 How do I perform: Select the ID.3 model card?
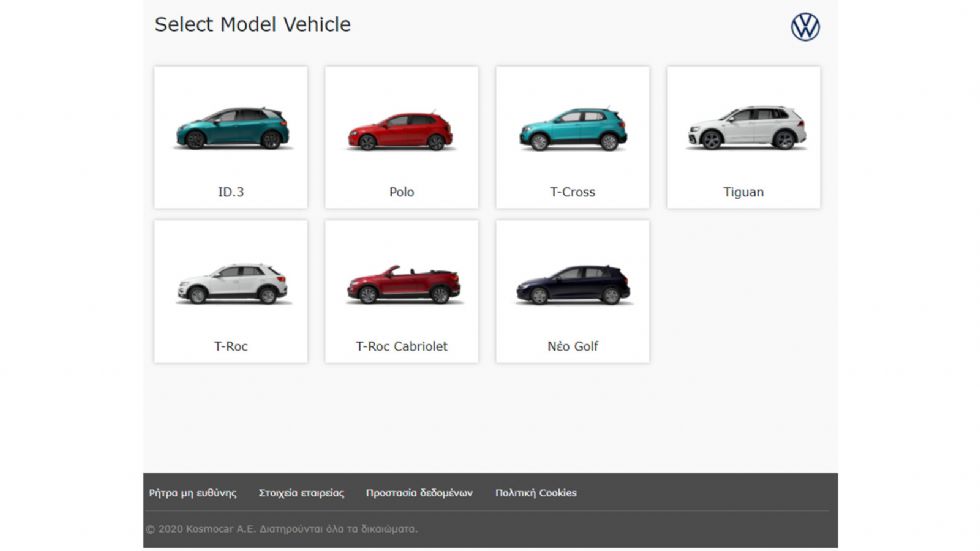click(231, 137)
